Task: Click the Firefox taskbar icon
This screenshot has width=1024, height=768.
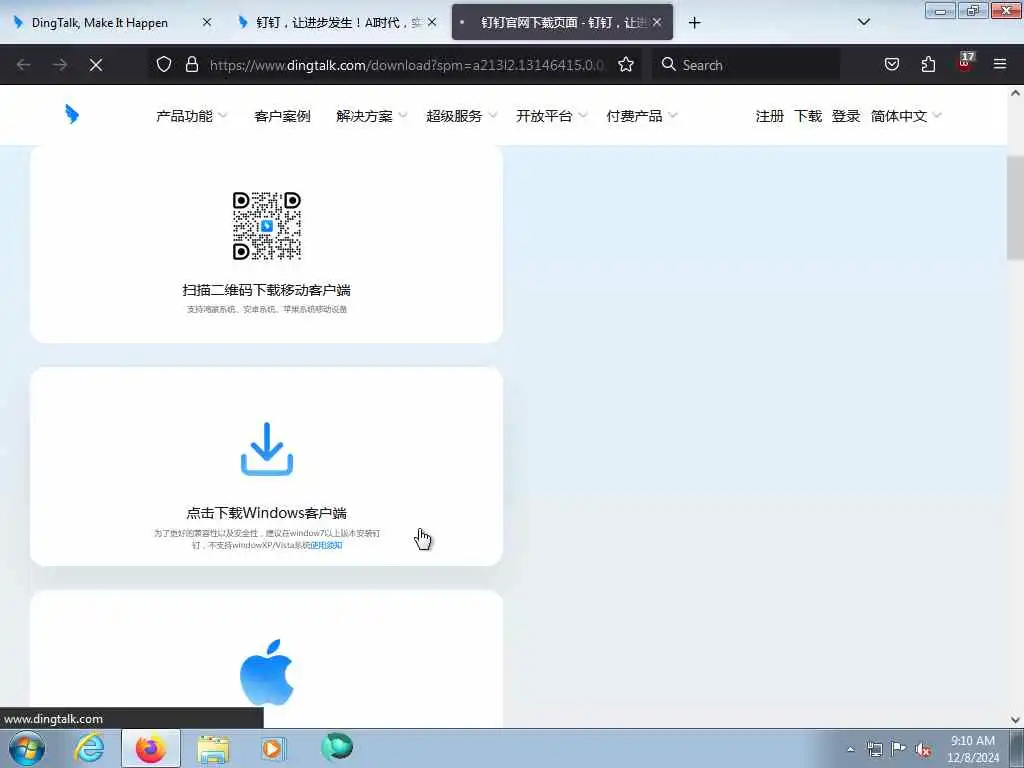Action: pyautogui.click(x=151, y=748)
